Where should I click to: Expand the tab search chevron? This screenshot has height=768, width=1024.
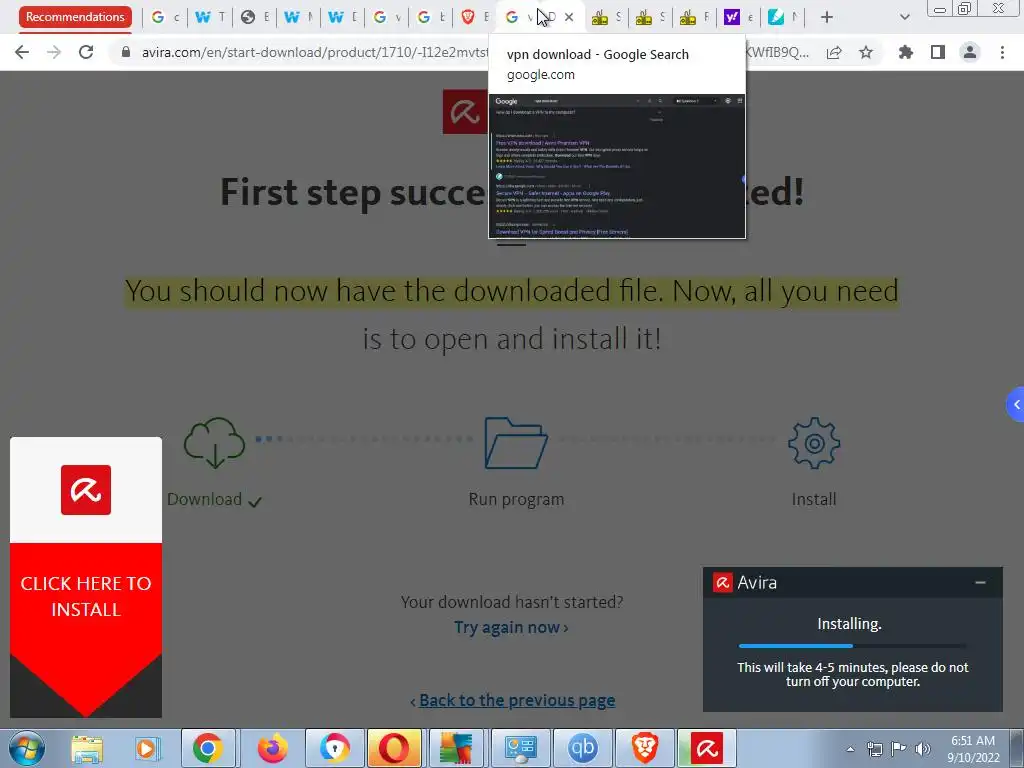(904, 17)
